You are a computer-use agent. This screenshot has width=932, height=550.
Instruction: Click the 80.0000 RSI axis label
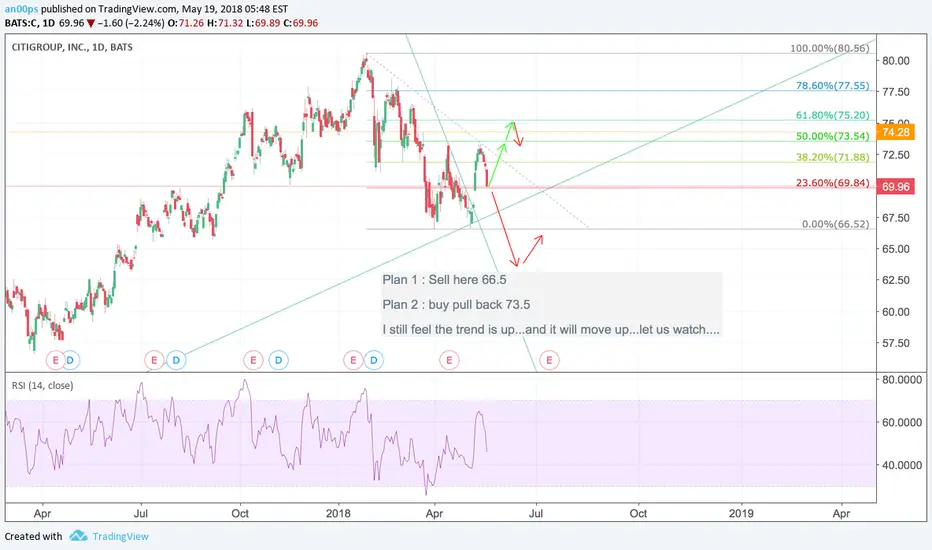902,379
